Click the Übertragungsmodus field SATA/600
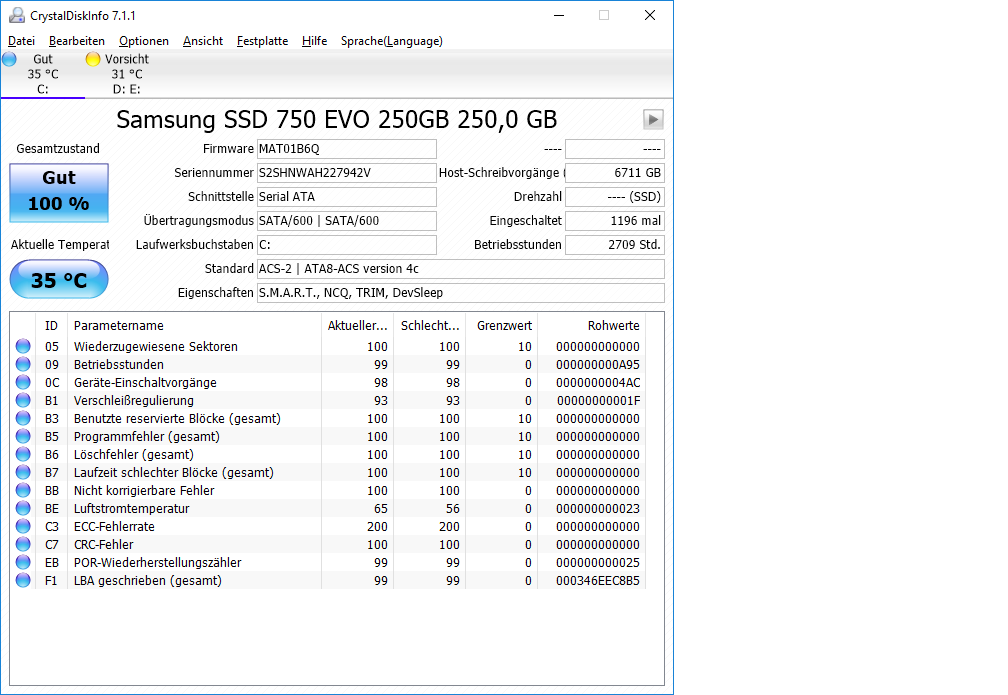This screenshot has height=695, width=1008. click(346, 221)
